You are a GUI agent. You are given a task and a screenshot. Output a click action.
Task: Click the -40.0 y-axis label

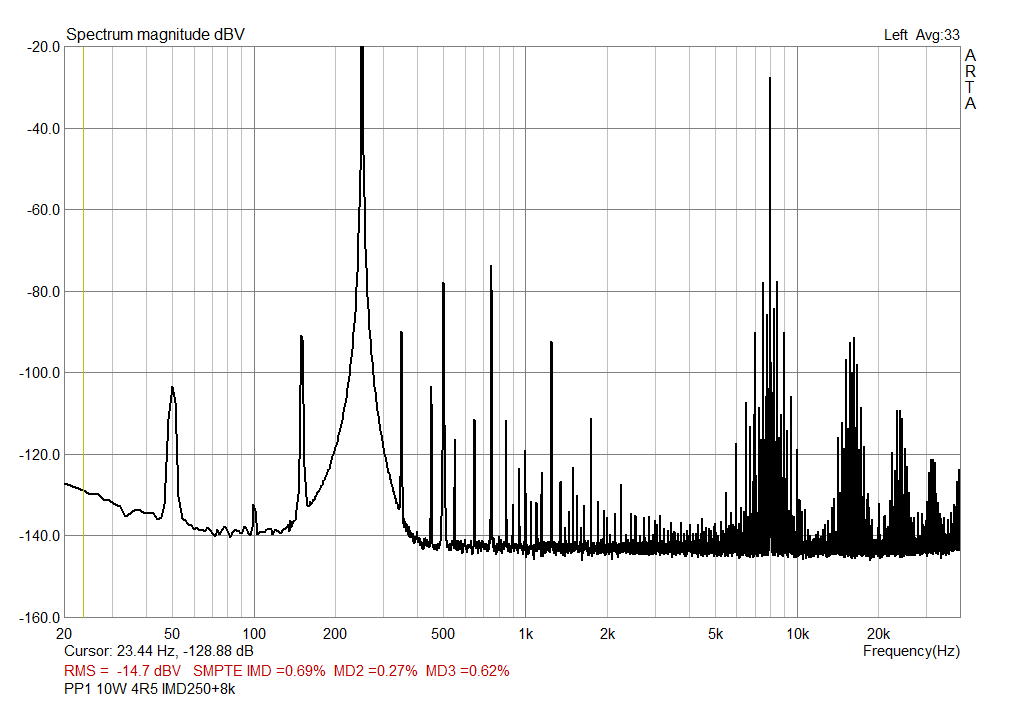44,129
